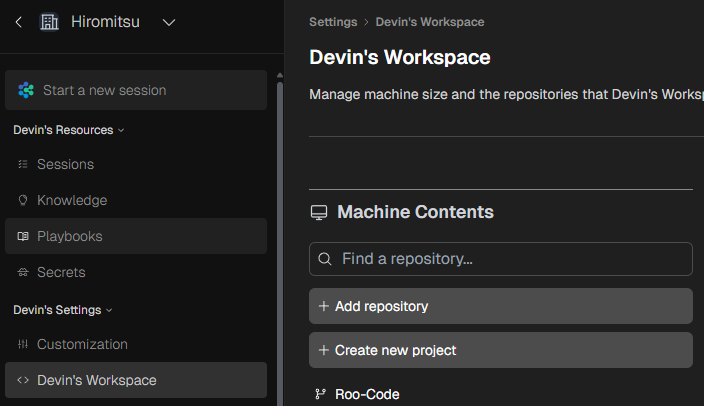Click the Machine Contents monitor icon
The height and width of the screenshot is (406, 704).
(319, 212)
